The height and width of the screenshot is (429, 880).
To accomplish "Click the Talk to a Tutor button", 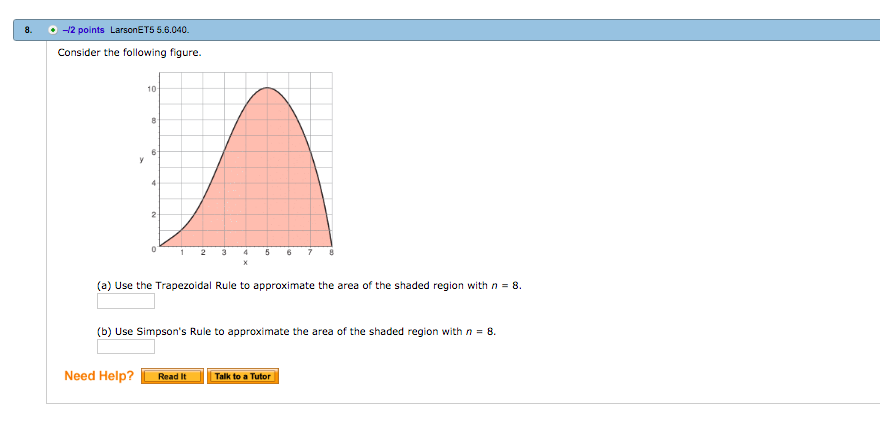I will [243, 376].
